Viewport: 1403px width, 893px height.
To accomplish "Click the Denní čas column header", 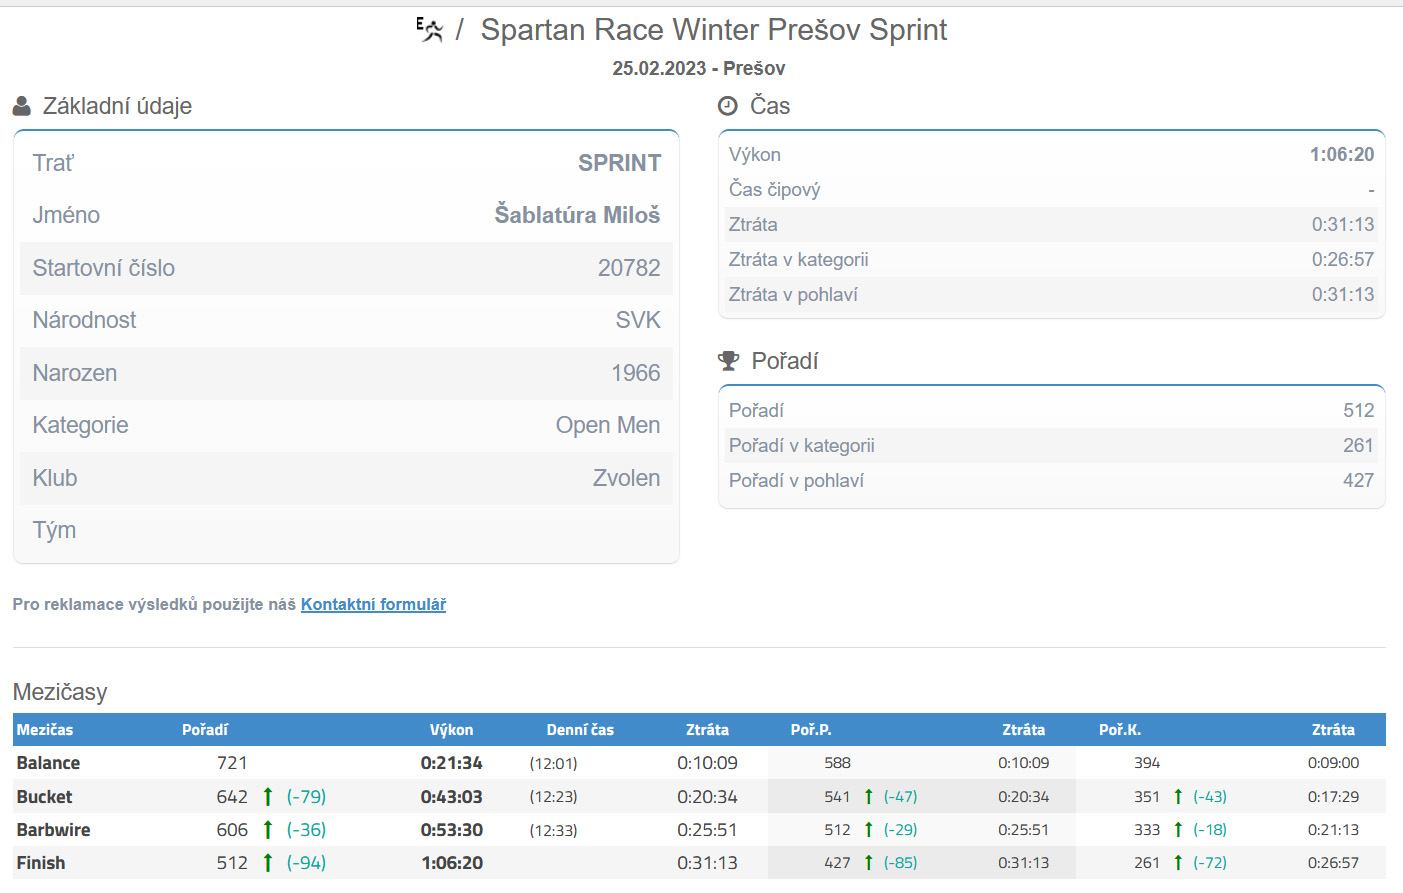I will coord(580,730).
